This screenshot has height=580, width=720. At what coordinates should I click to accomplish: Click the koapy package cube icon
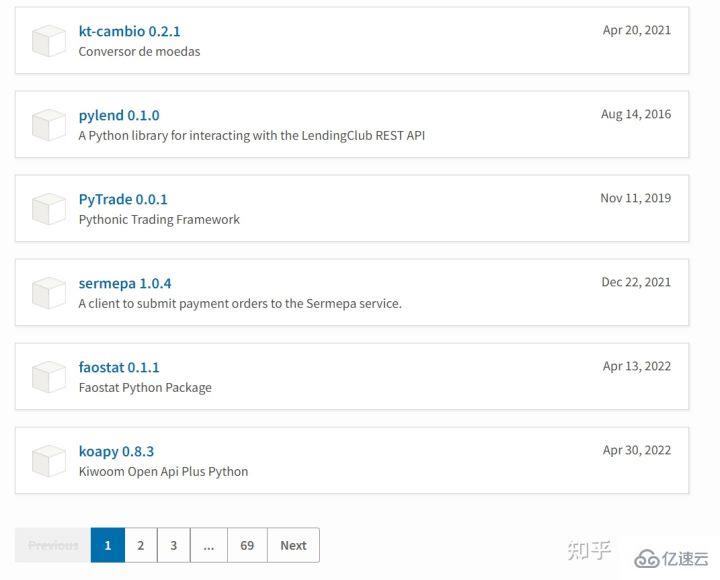(x=49, y=461)
